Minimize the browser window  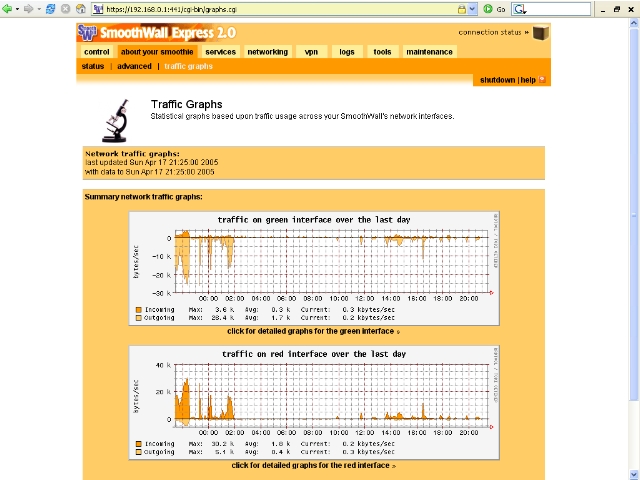(603, 9)
